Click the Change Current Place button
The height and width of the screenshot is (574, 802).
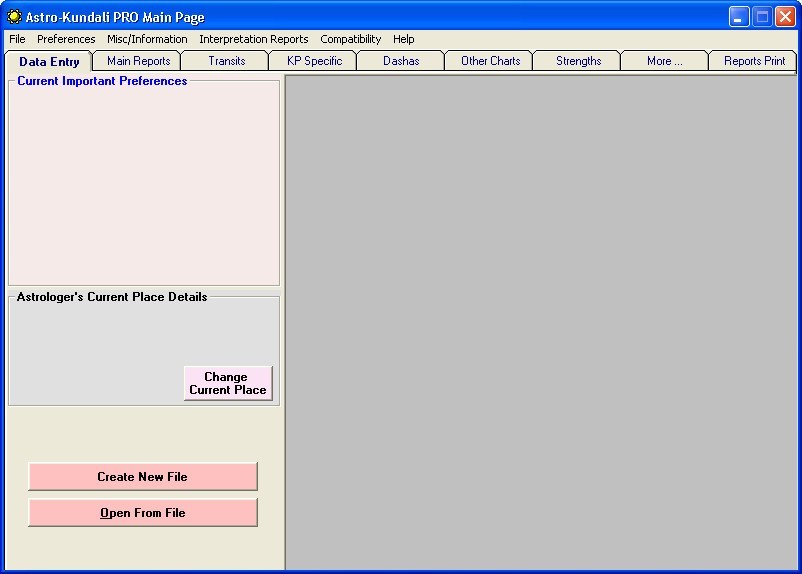coord(228,383)
